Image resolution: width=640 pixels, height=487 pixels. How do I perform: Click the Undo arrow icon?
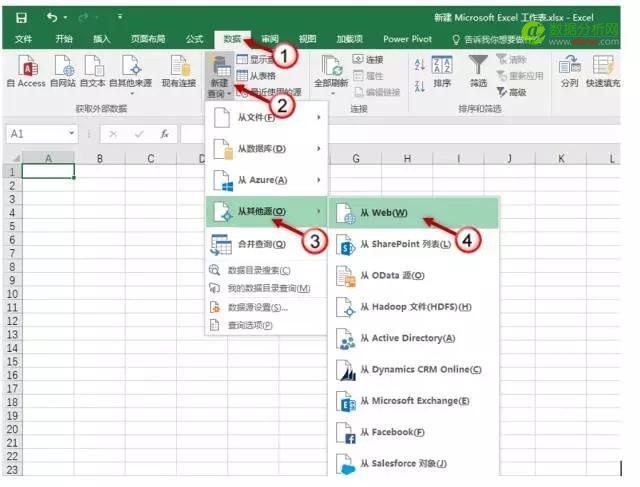[52, 18]
